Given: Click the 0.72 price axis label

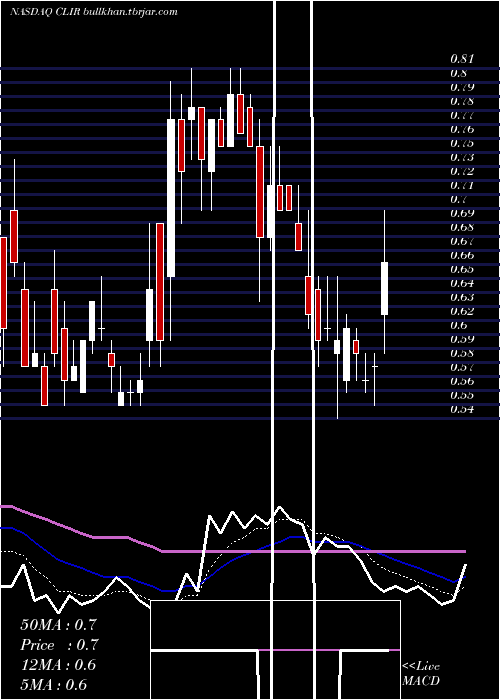Looking at the screenshot, I should [462, 171].
